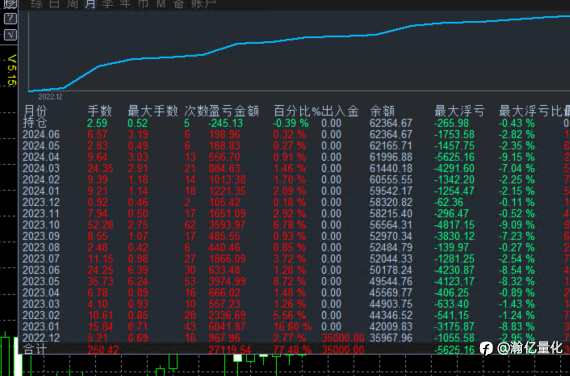The height and width of the screenshot is (376, 570).
Task: Open help with the question mark icon
Action: [10, 19]
